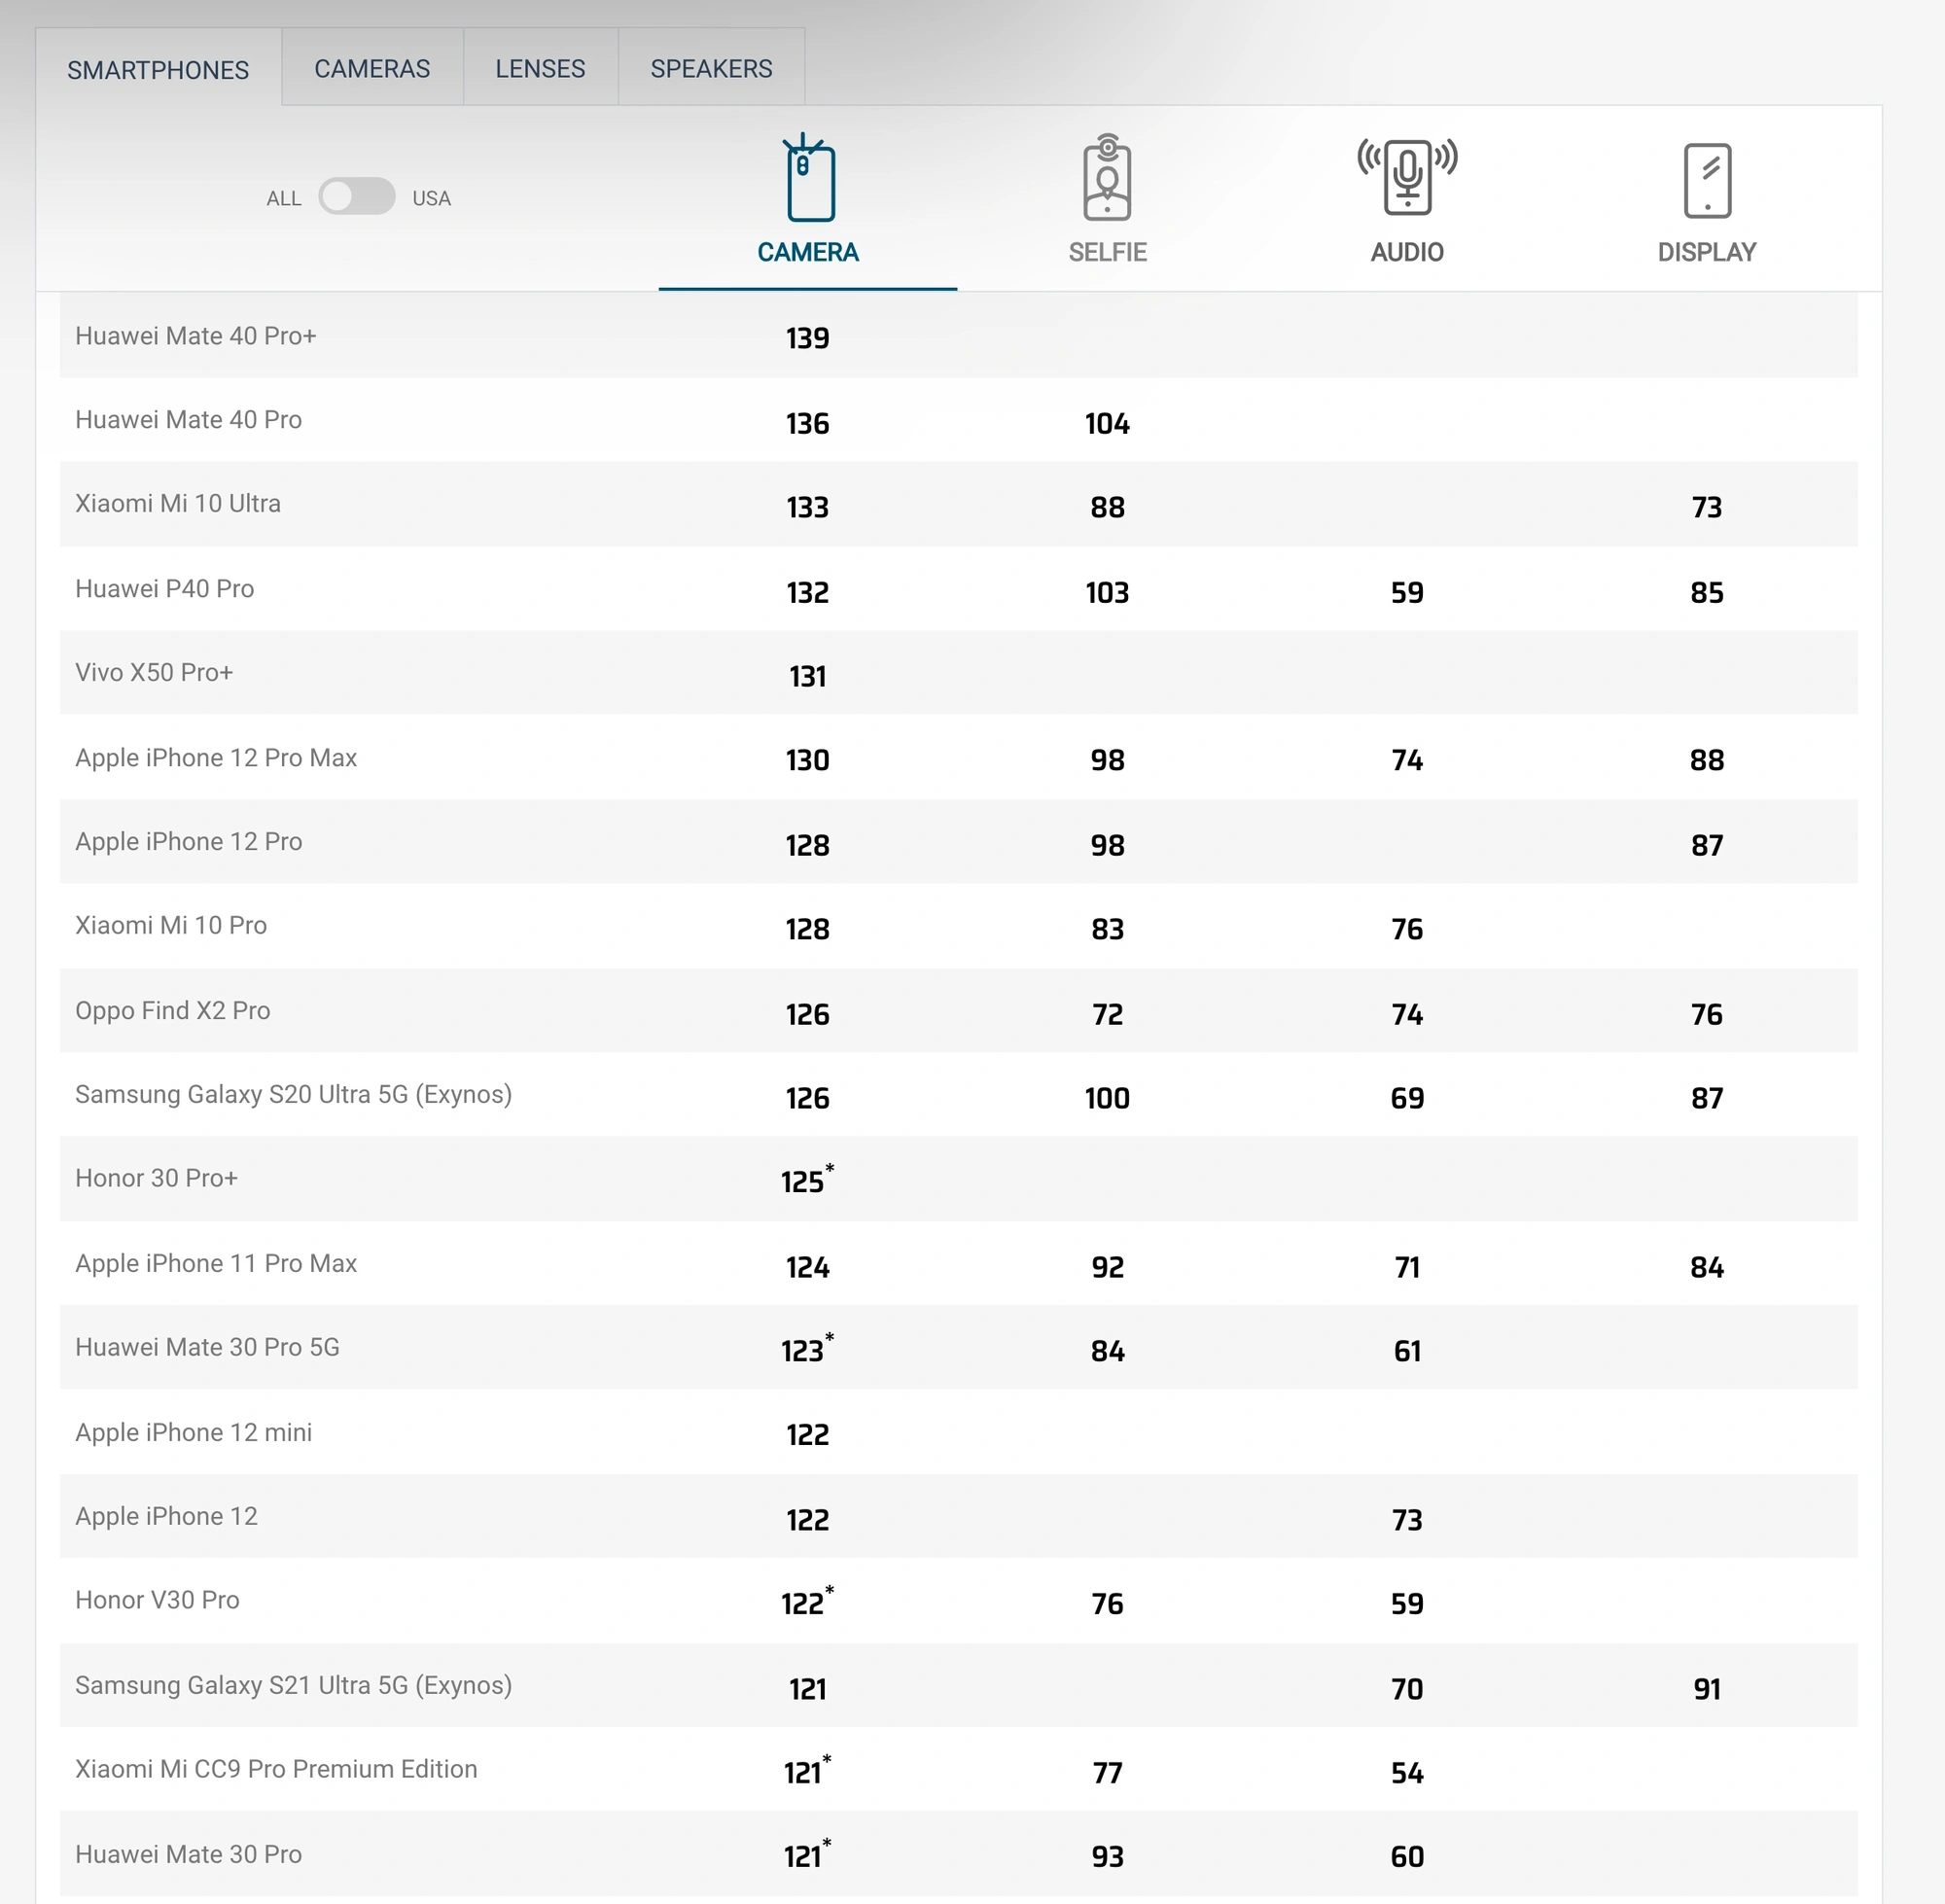Viewport: 1945px width, 1904px height.
Task: Open Oppo Find X2 Pro entry
Action: click(x=173, y=1011)
